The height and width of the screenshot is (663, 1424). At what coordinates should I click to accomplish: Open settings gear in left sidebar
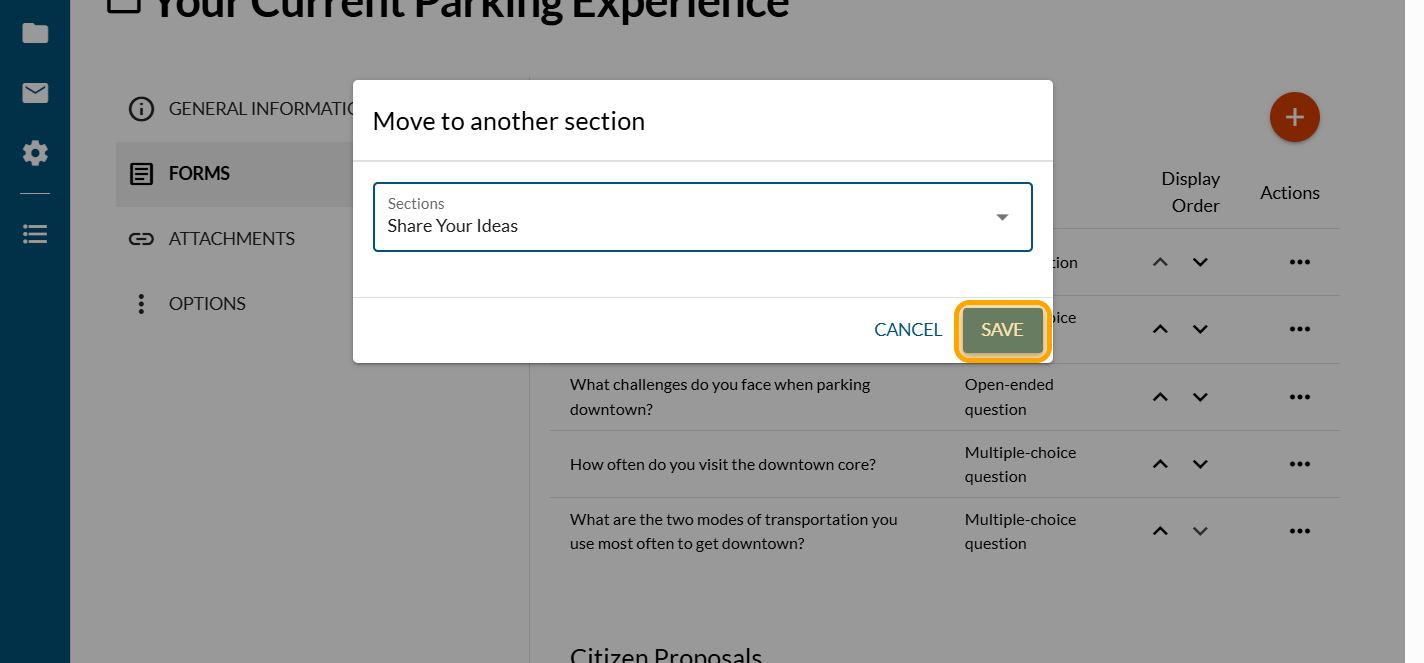(35, 153)
